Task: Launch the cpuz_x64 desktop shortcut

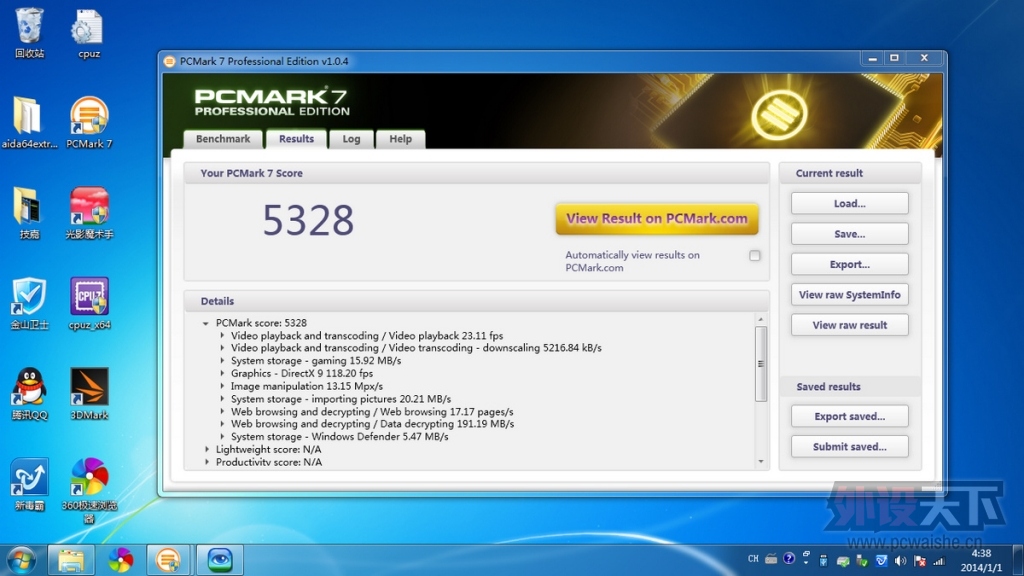Action: pos(89,302)
